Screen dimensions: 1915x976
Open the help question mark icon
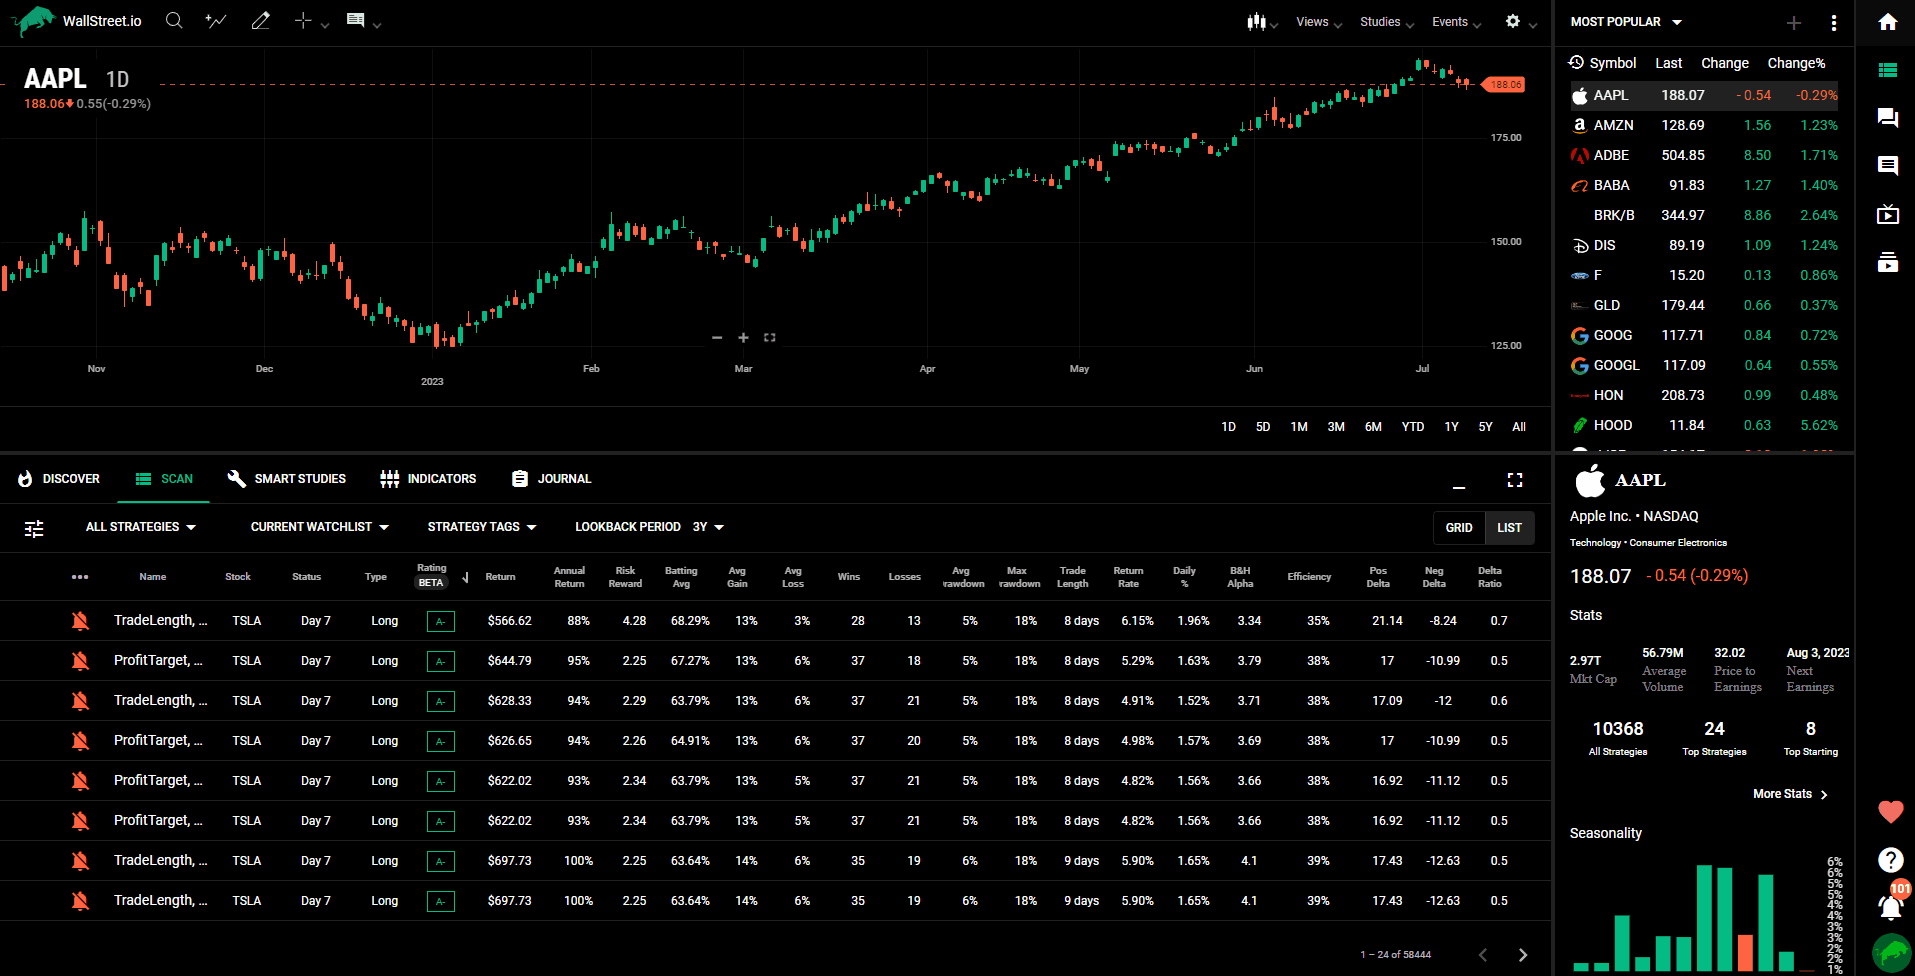pos(1890,860)
